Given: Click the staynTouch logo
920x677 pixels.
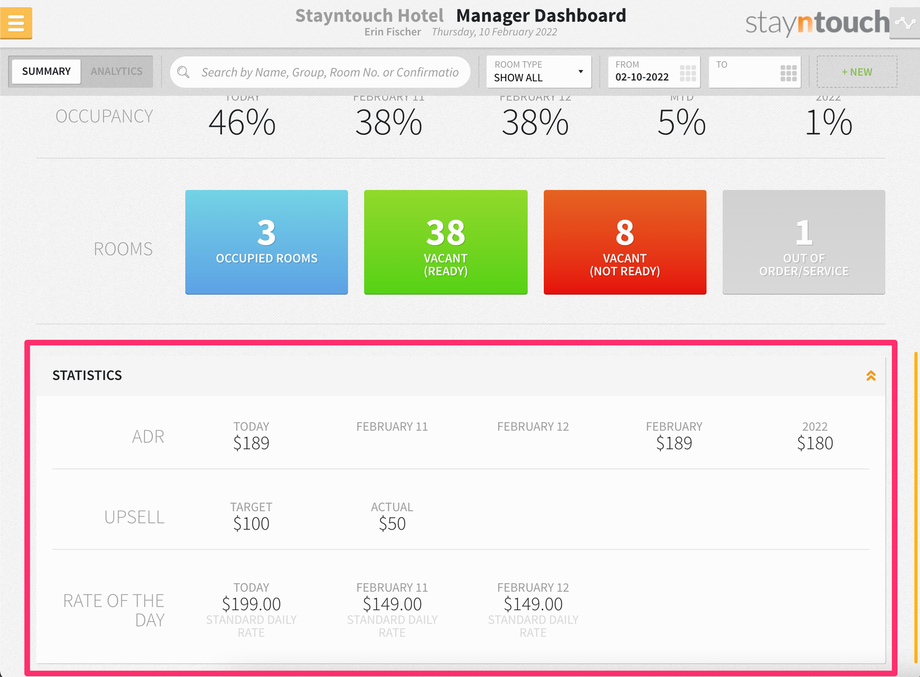Looking at the screenshot, I should pyautogui.click(x=817, y=22).
